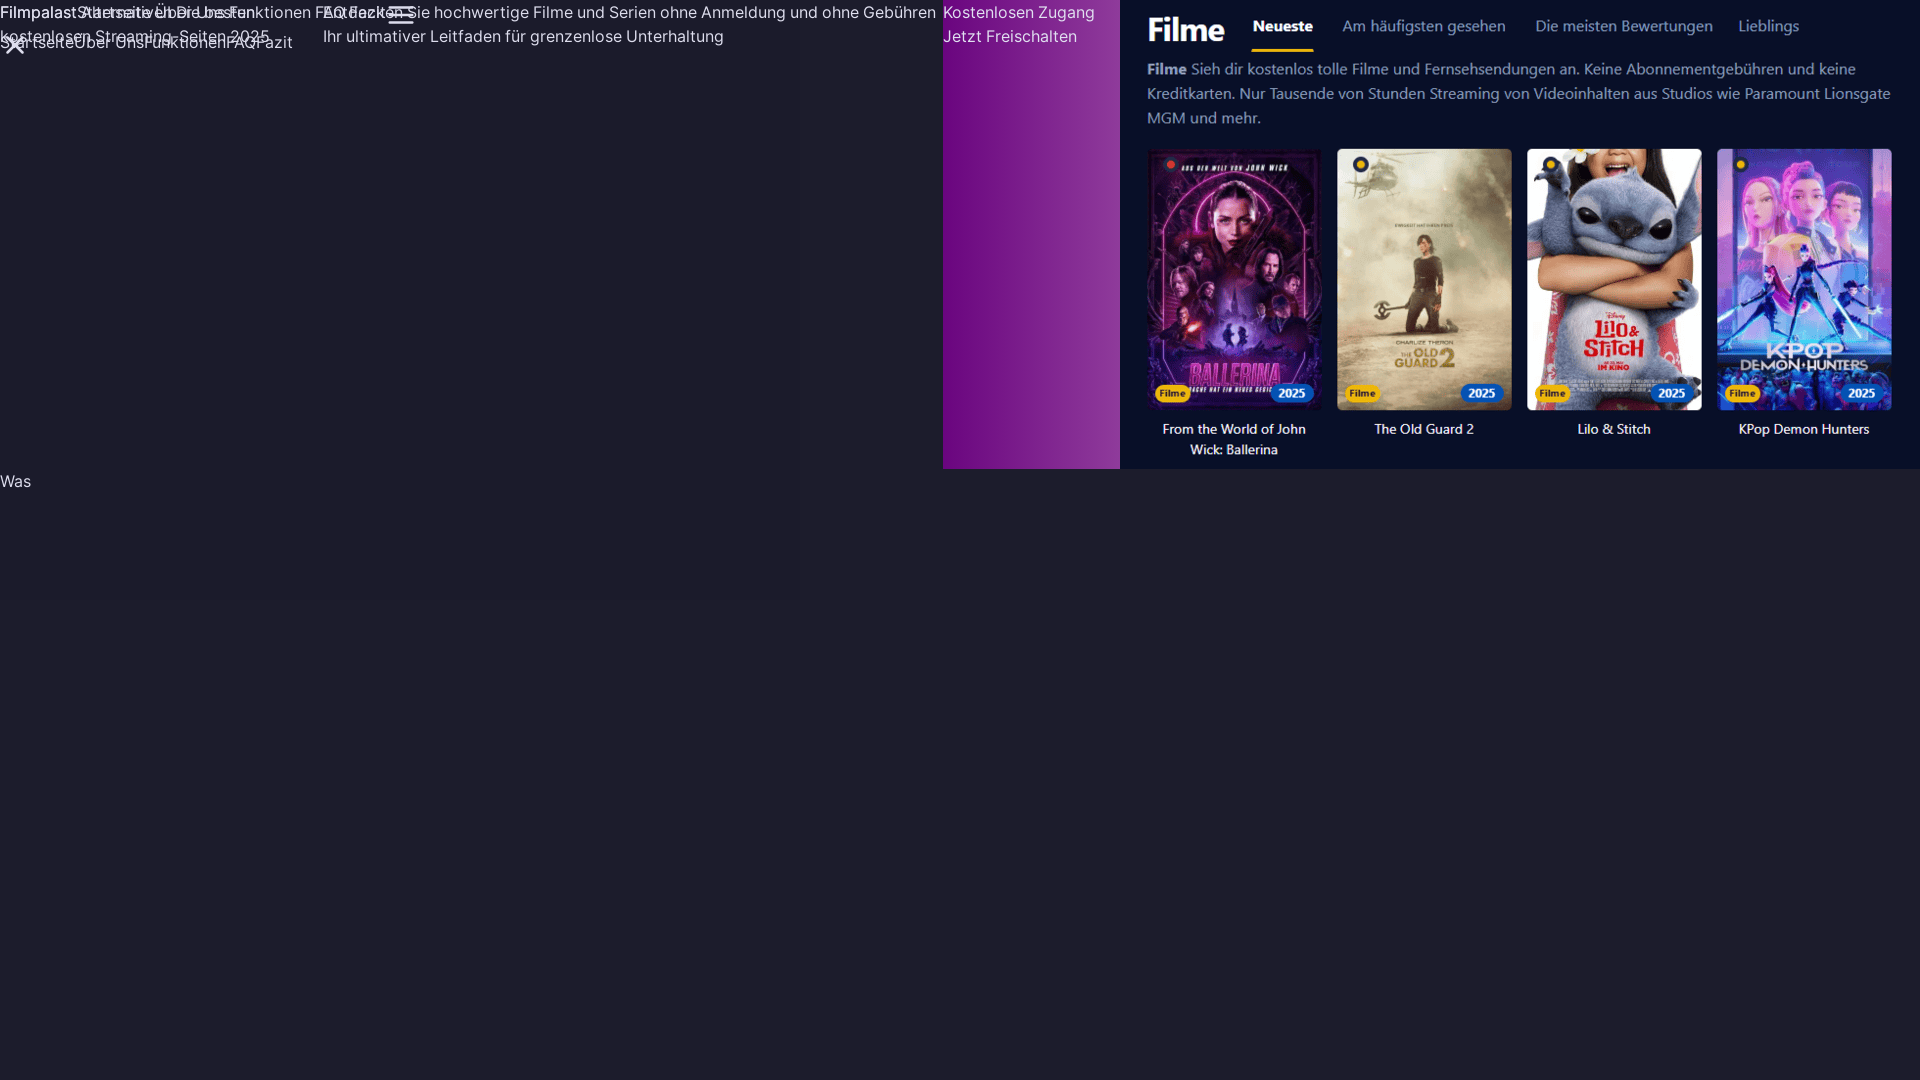Screen dimensions: 1920x1080
Task: Click the 2025 badge on Lilo & Stitch poster
Action: coord(1671,394)
